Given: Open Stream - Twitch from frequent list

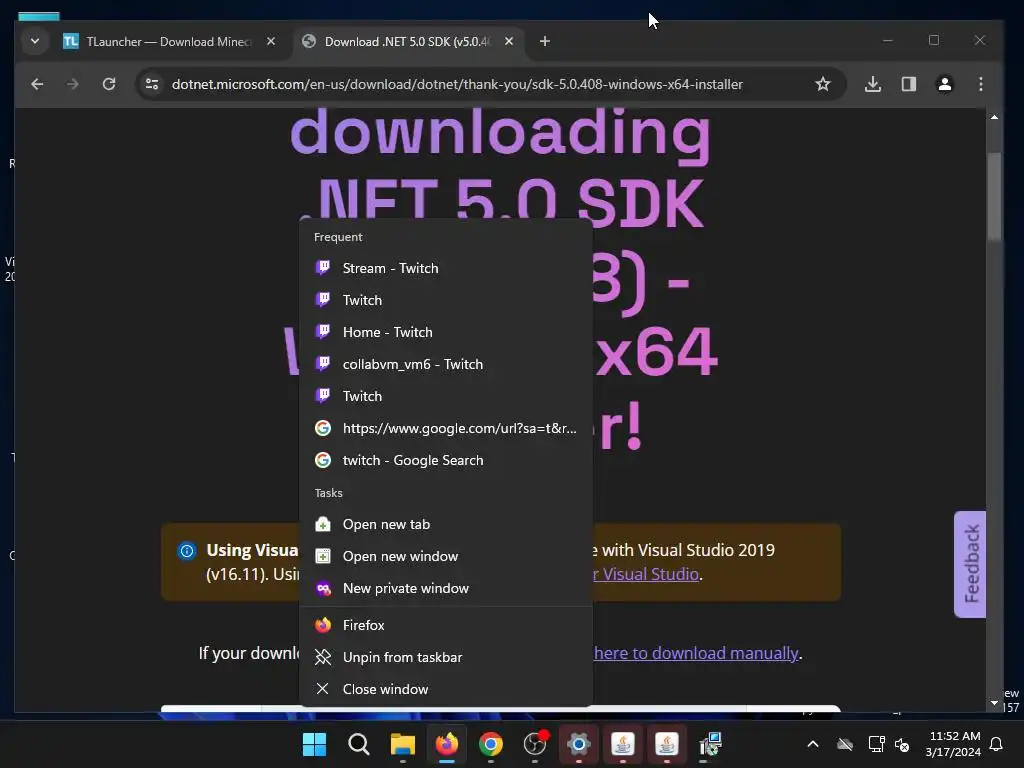Looking at the screenshot, I should point(445,268).
